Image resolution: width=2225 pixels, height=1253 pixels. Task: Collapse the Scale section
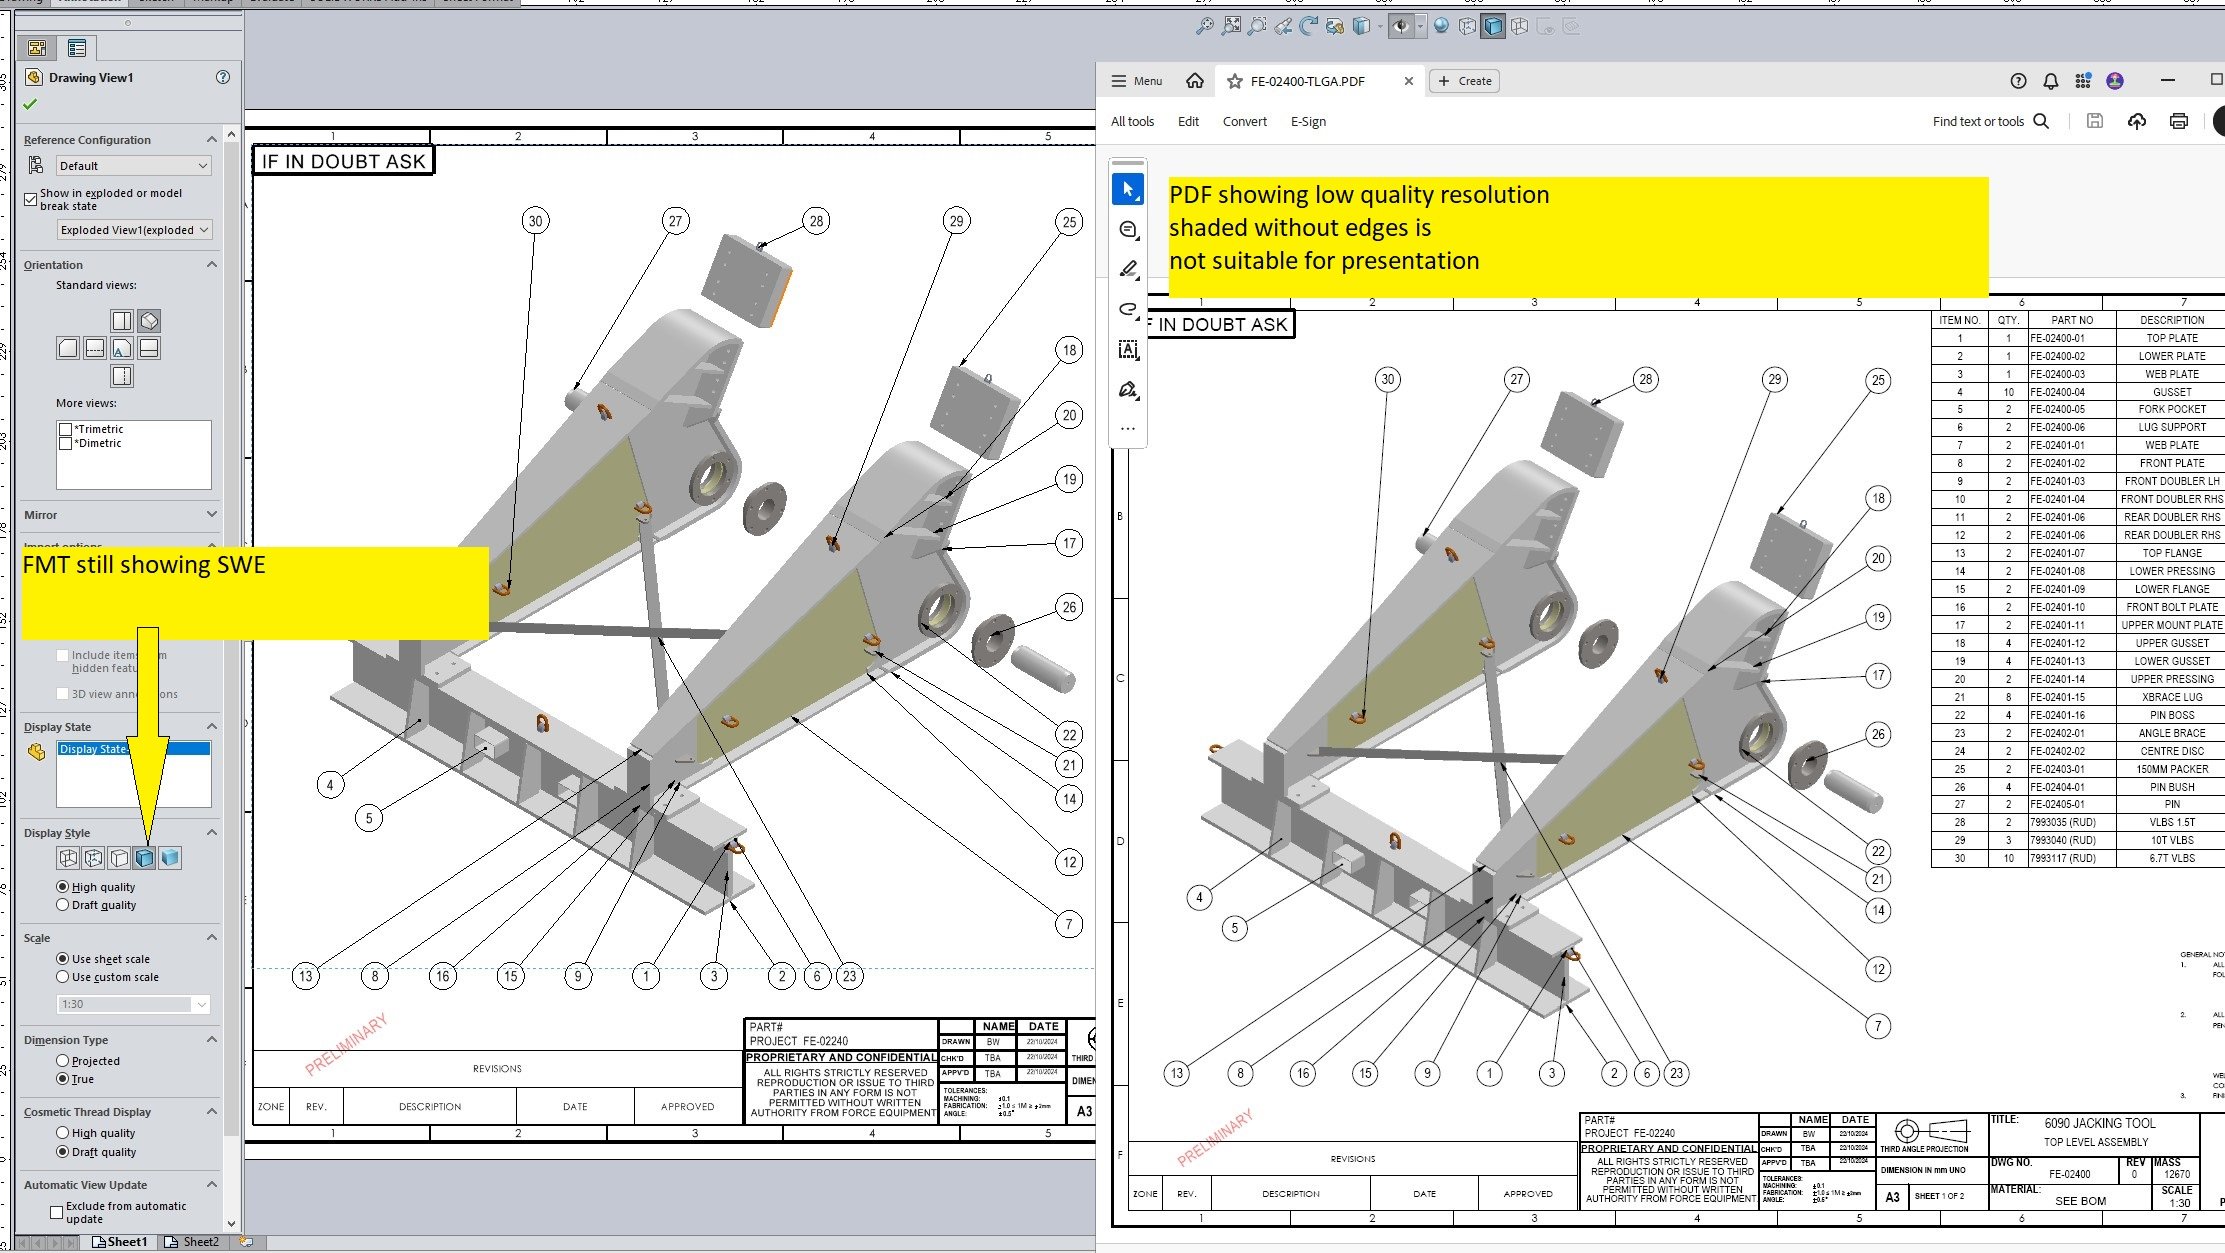212,938
